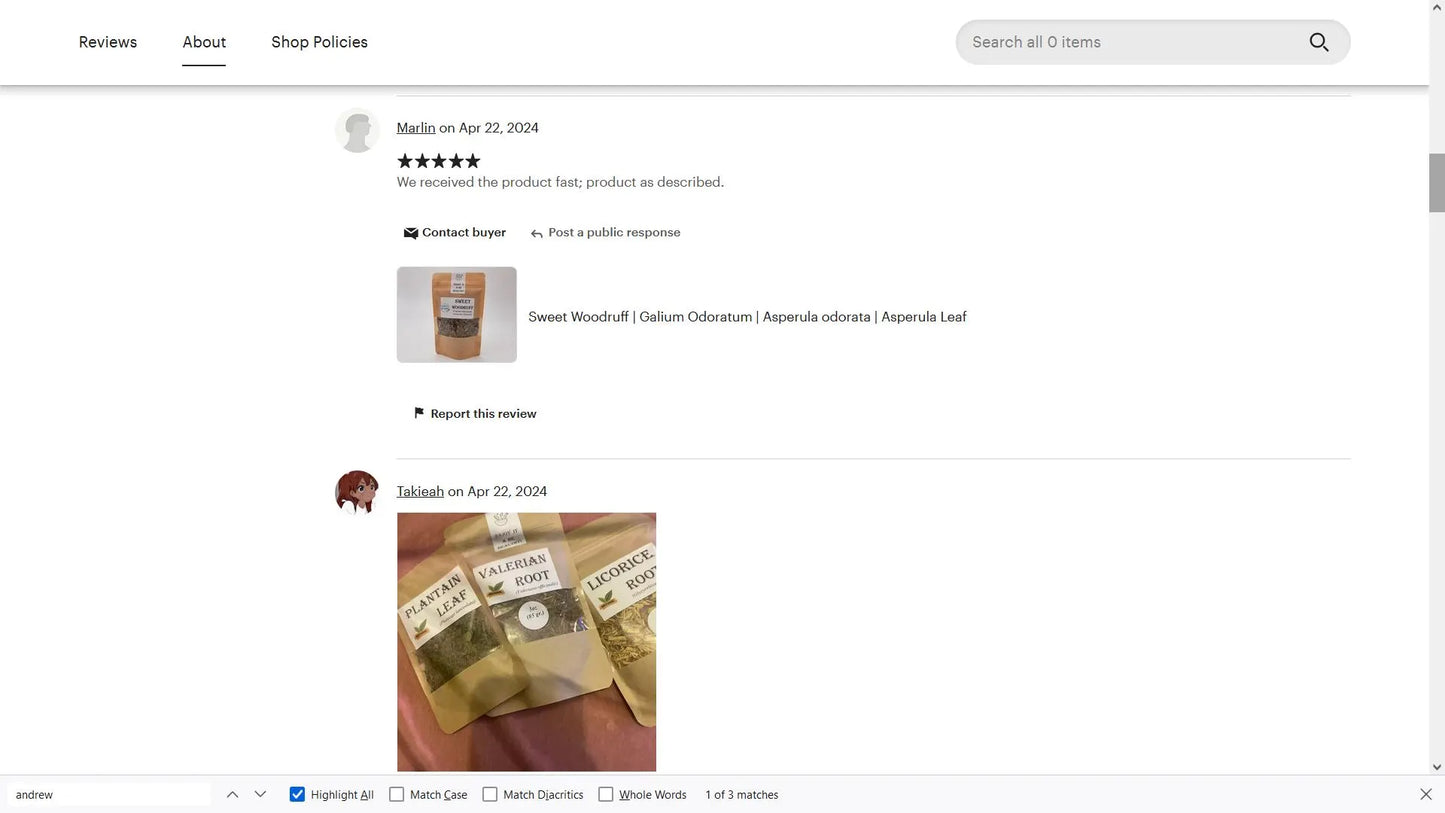Open the Shop Policies tab
This screenshot has height=813, width=1445.
pos(319,42)
